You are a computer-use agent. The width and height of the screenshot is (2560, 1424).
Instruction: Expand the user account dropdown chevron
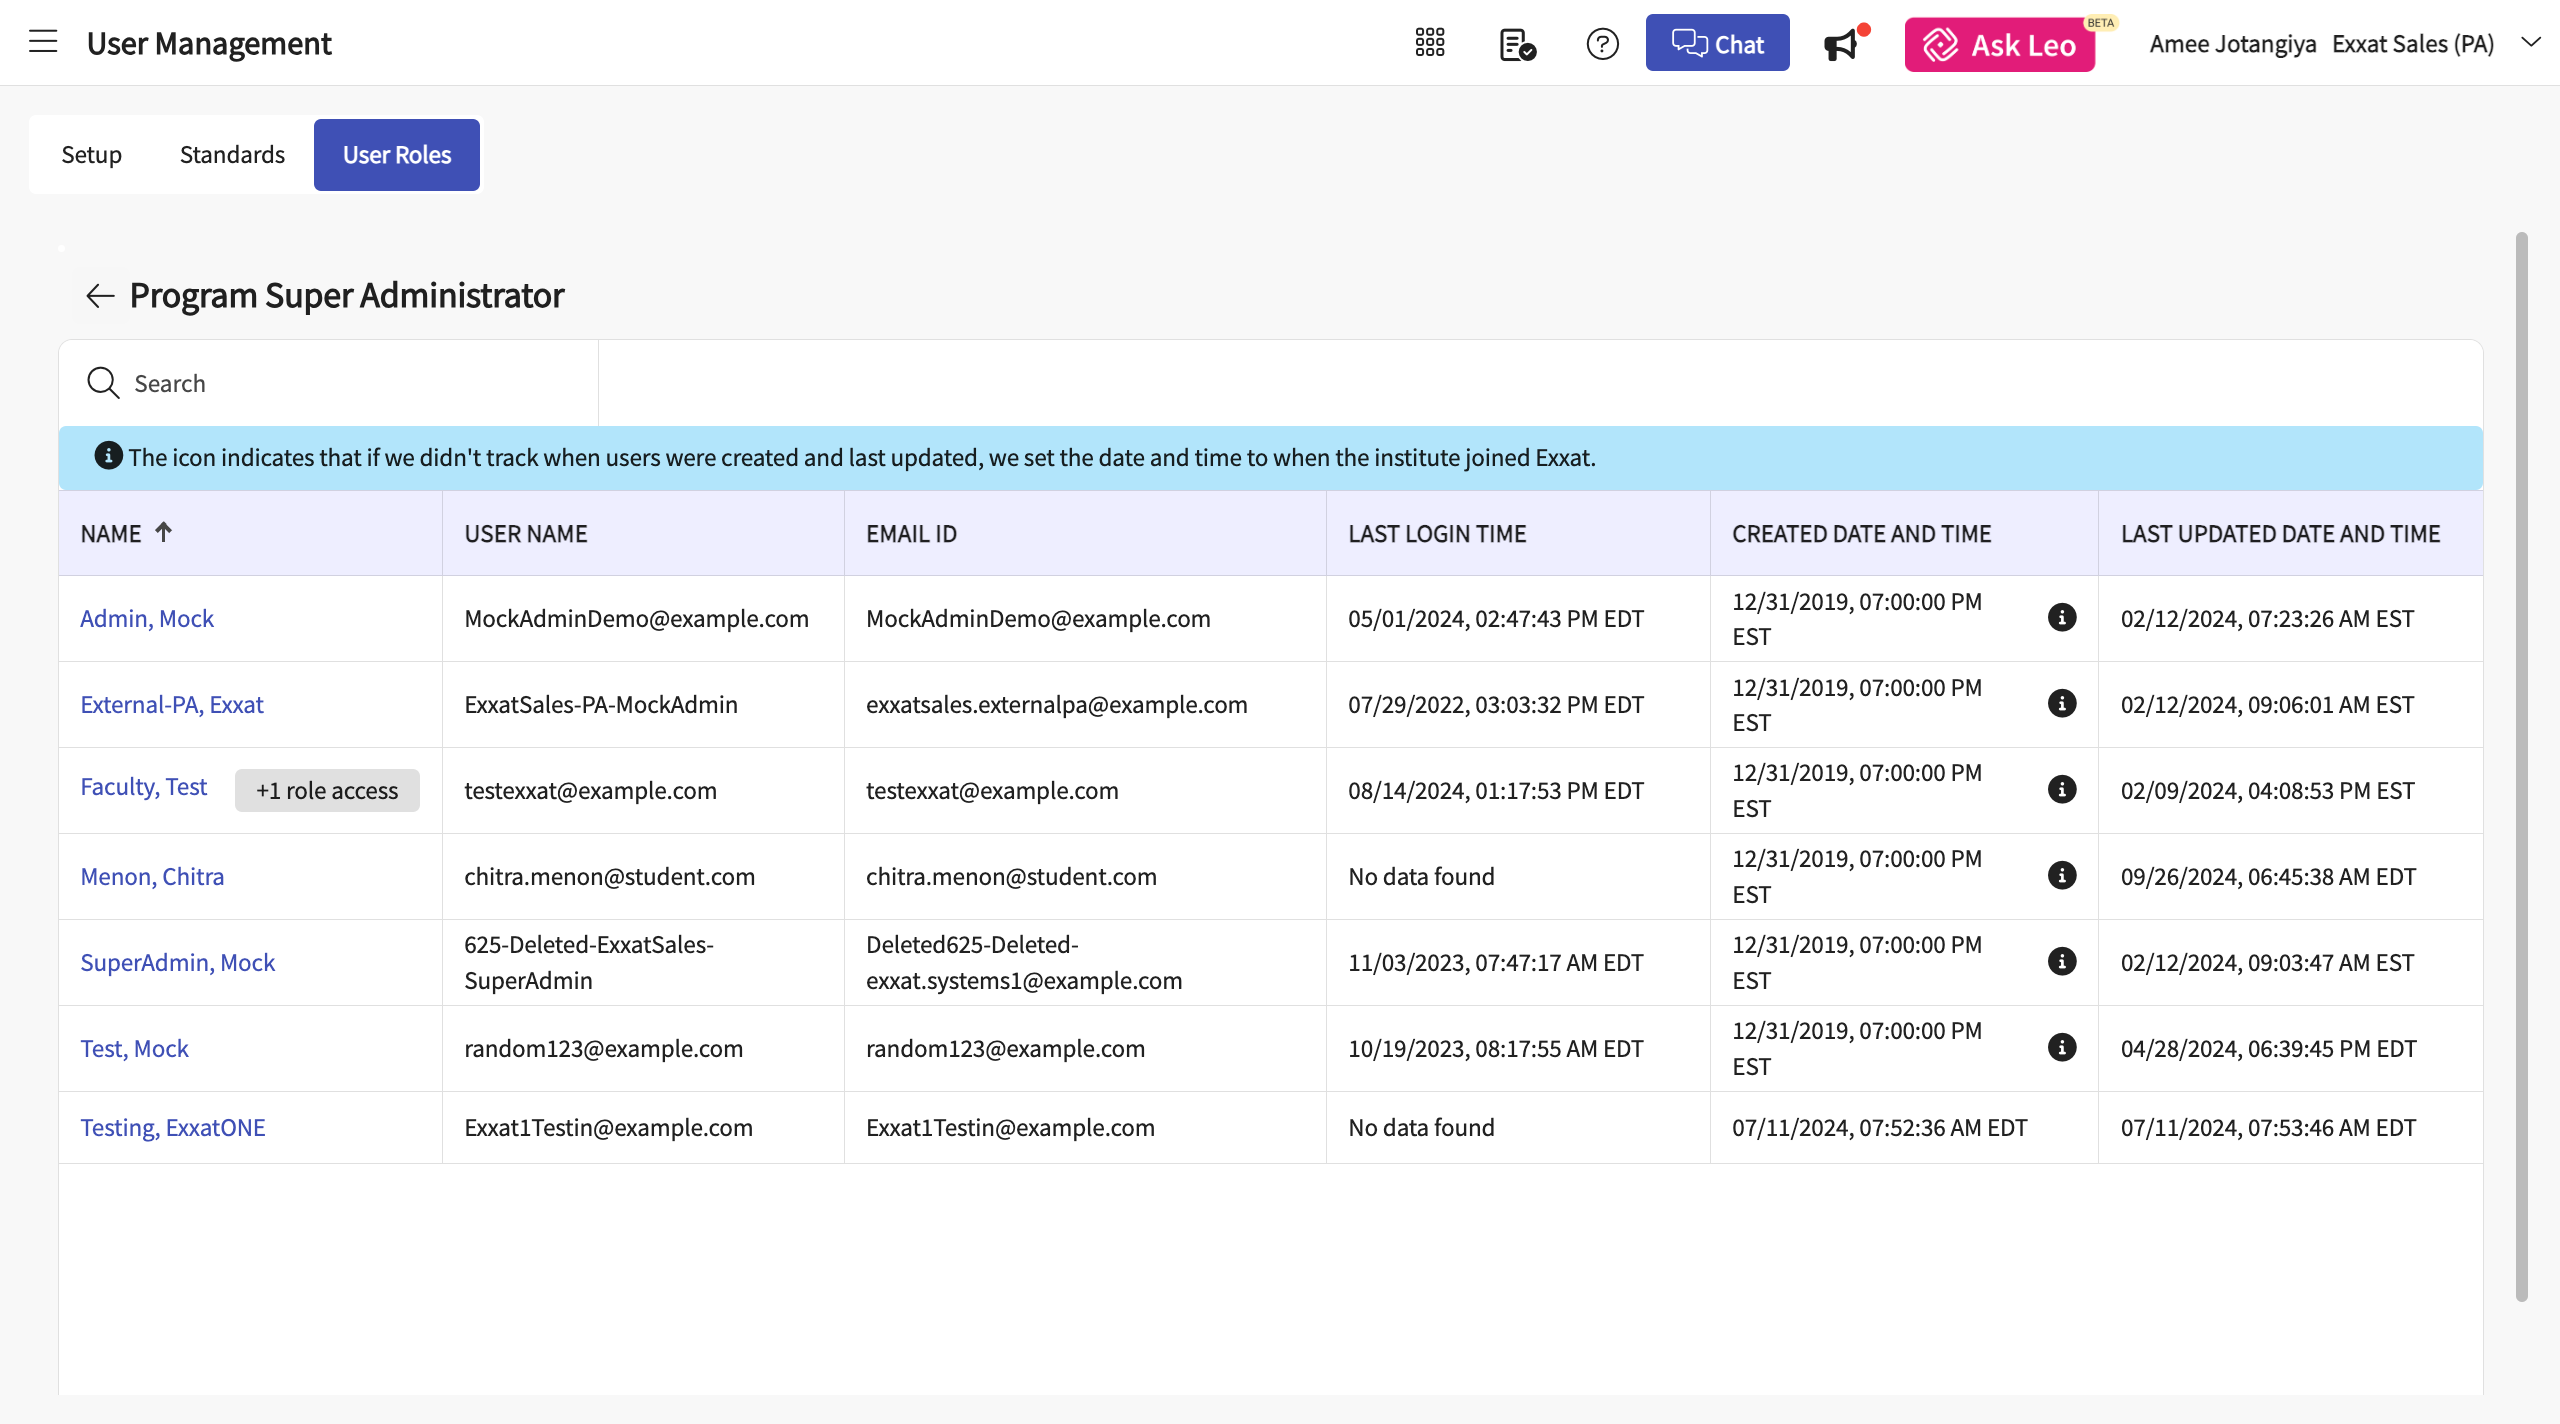pyautogui.click(x=2530, y=43)
